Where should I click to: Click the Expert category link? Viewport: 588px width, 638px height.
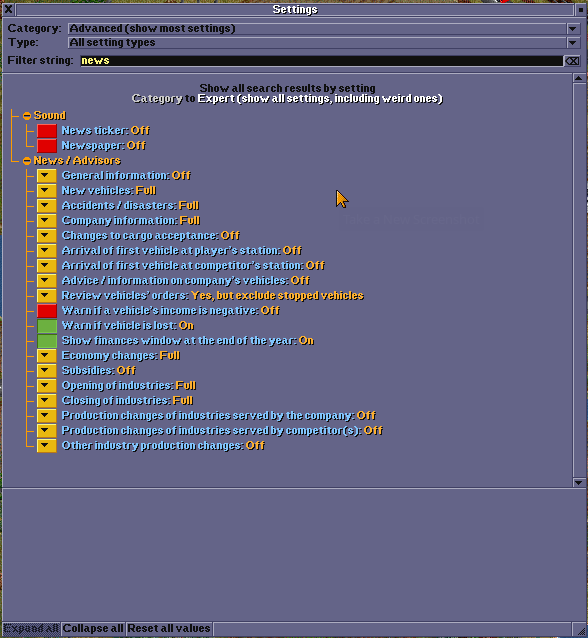click(x=320, y=99)
